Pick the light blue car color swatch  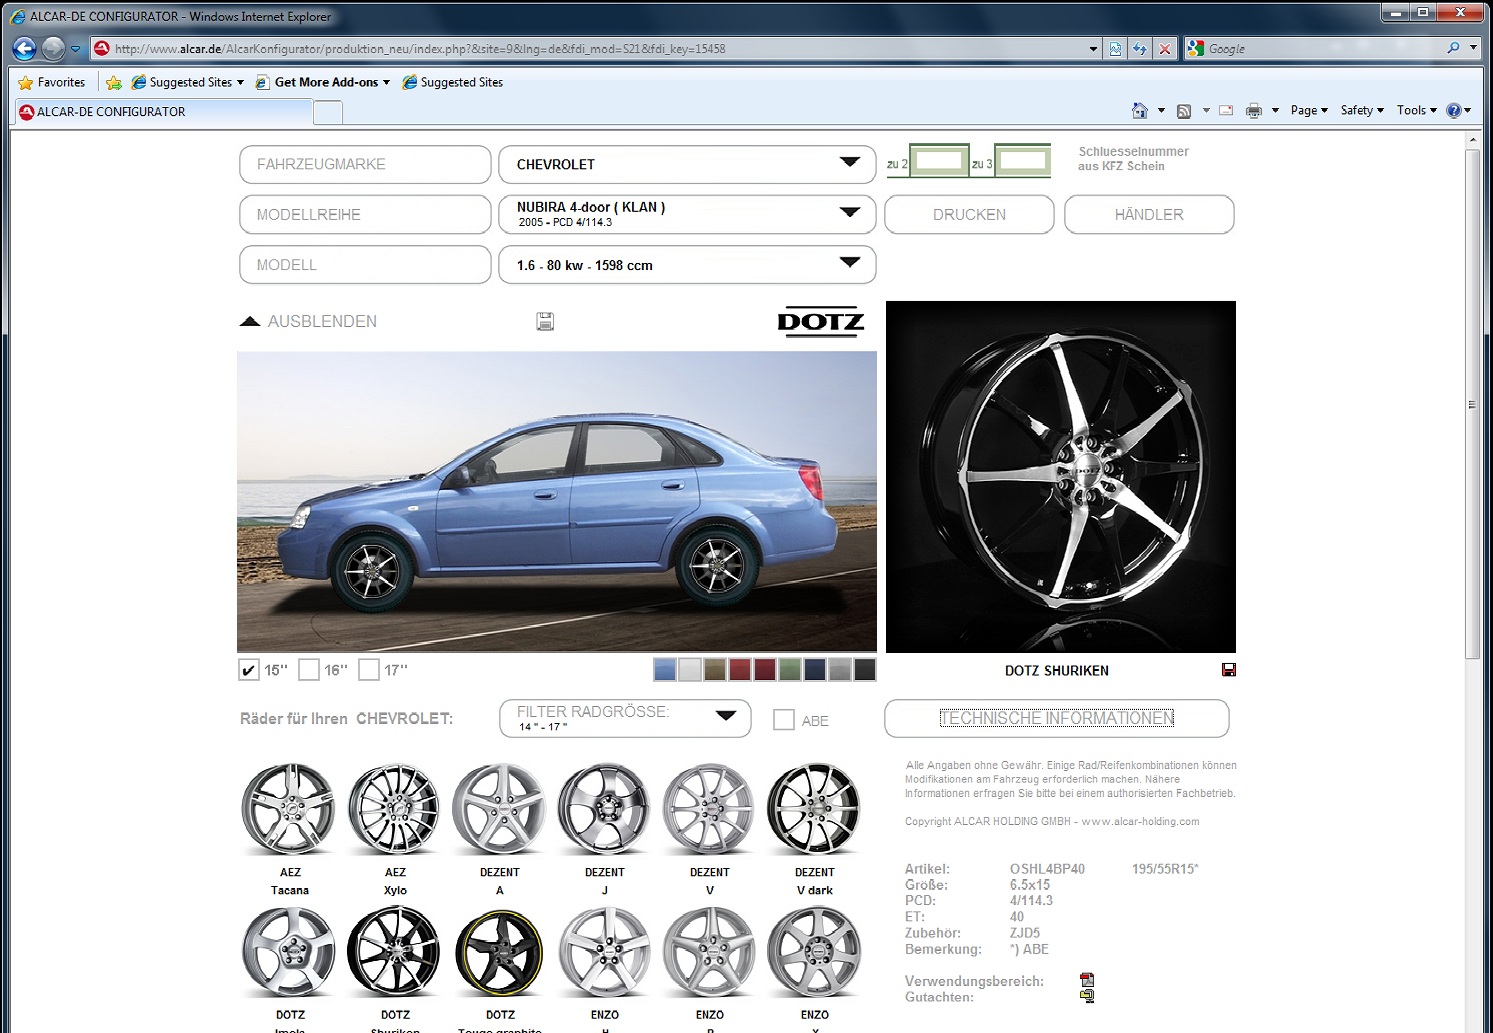coord(665,670)
